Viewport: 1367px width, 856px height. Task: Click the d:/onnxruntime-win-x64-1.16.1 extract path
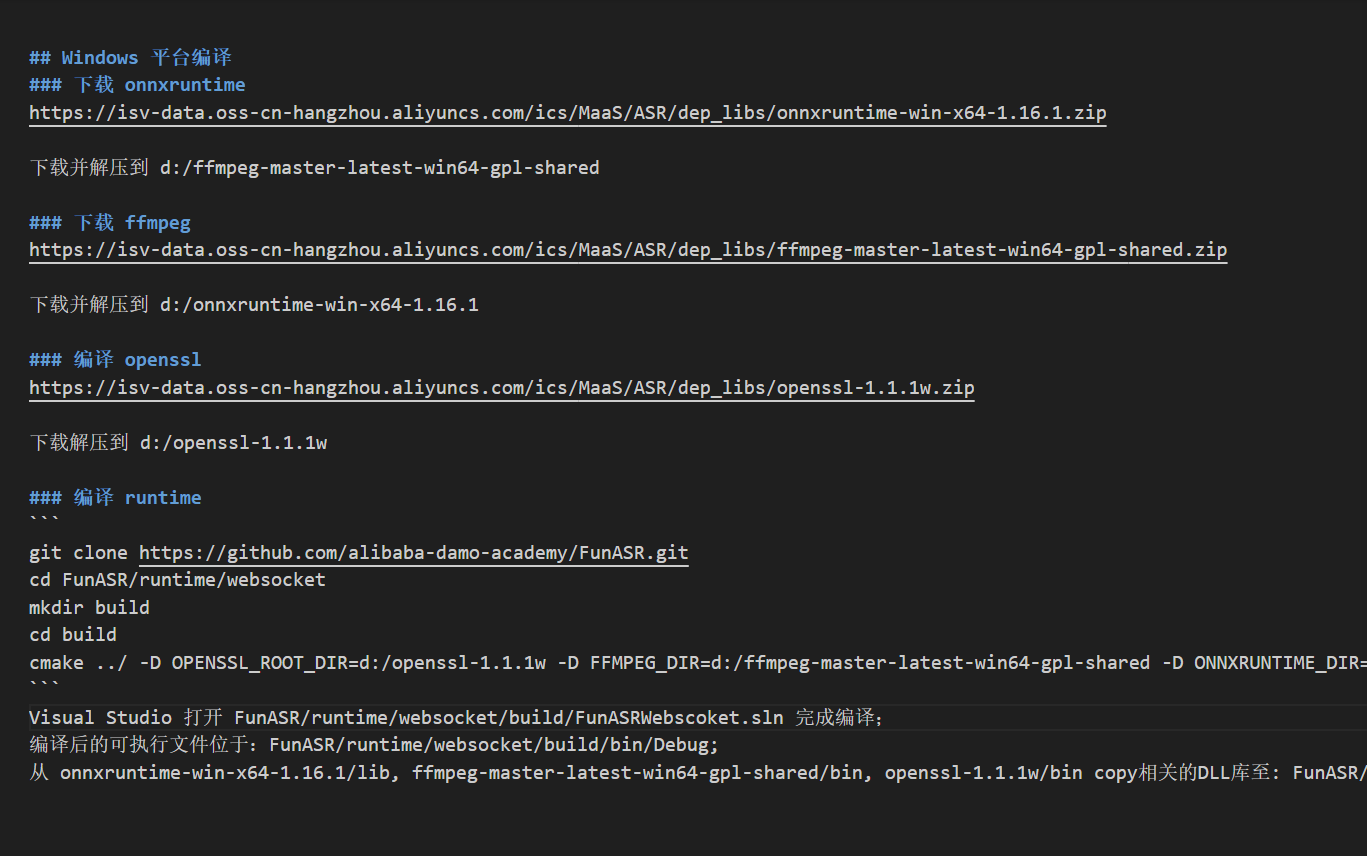tap(319, 305)
